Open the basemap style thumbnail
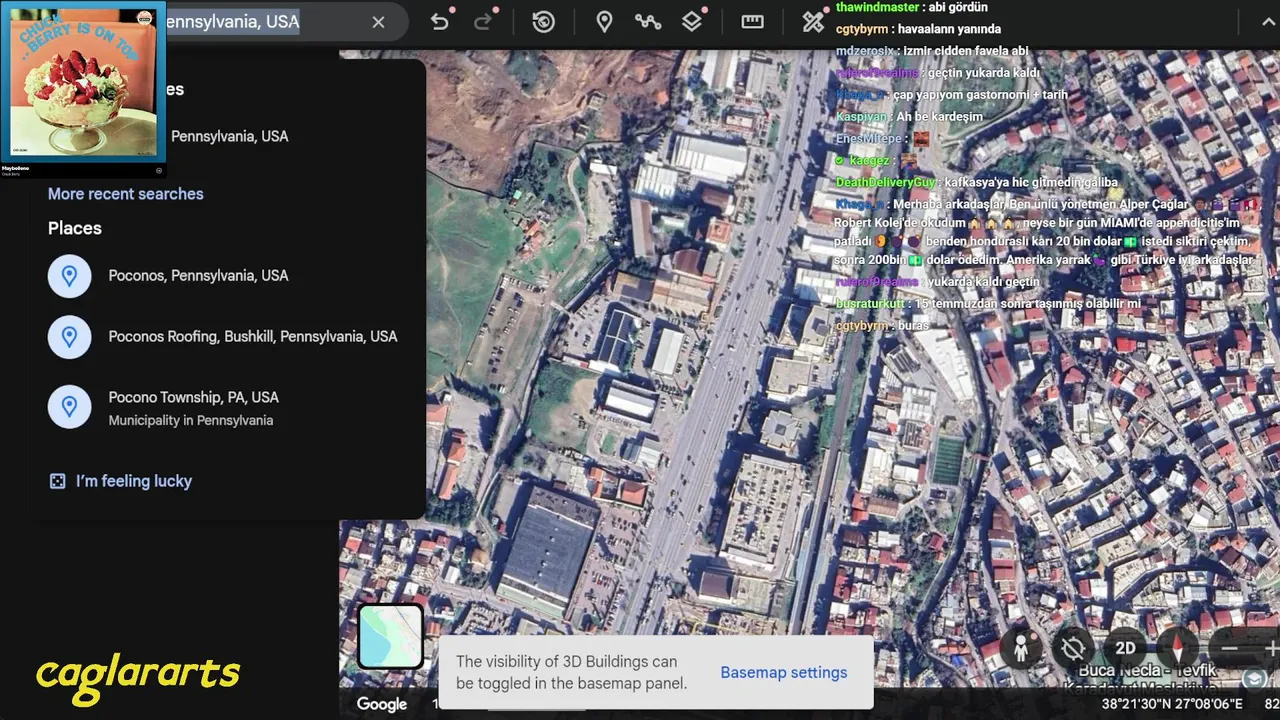 pos(391,636)
